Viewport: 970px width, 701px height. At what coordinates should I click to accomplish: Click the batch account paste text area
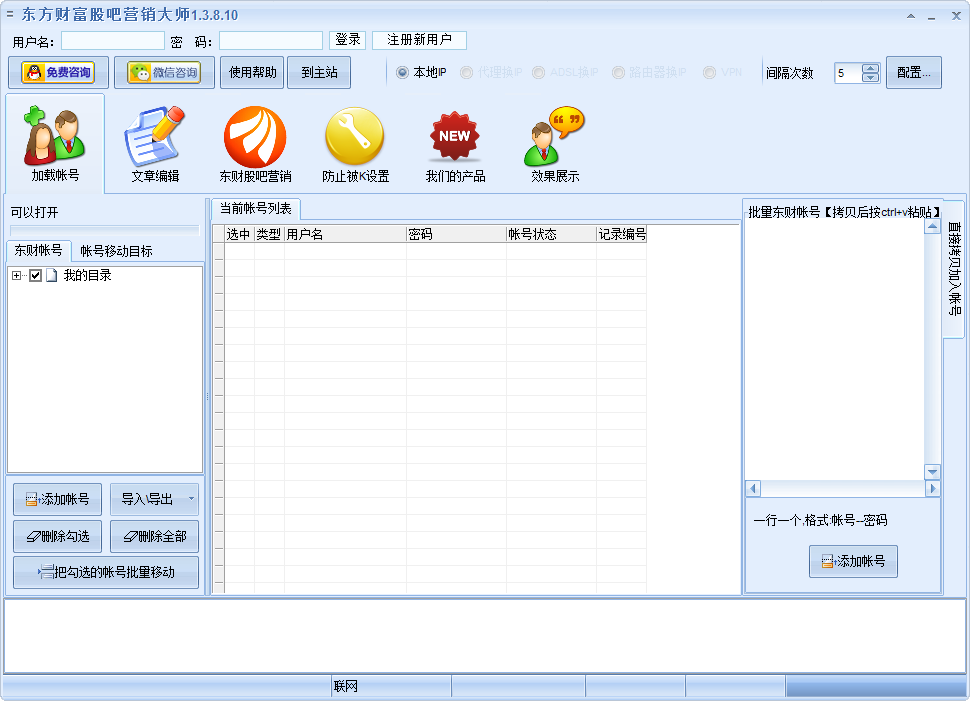pos(835,350)
